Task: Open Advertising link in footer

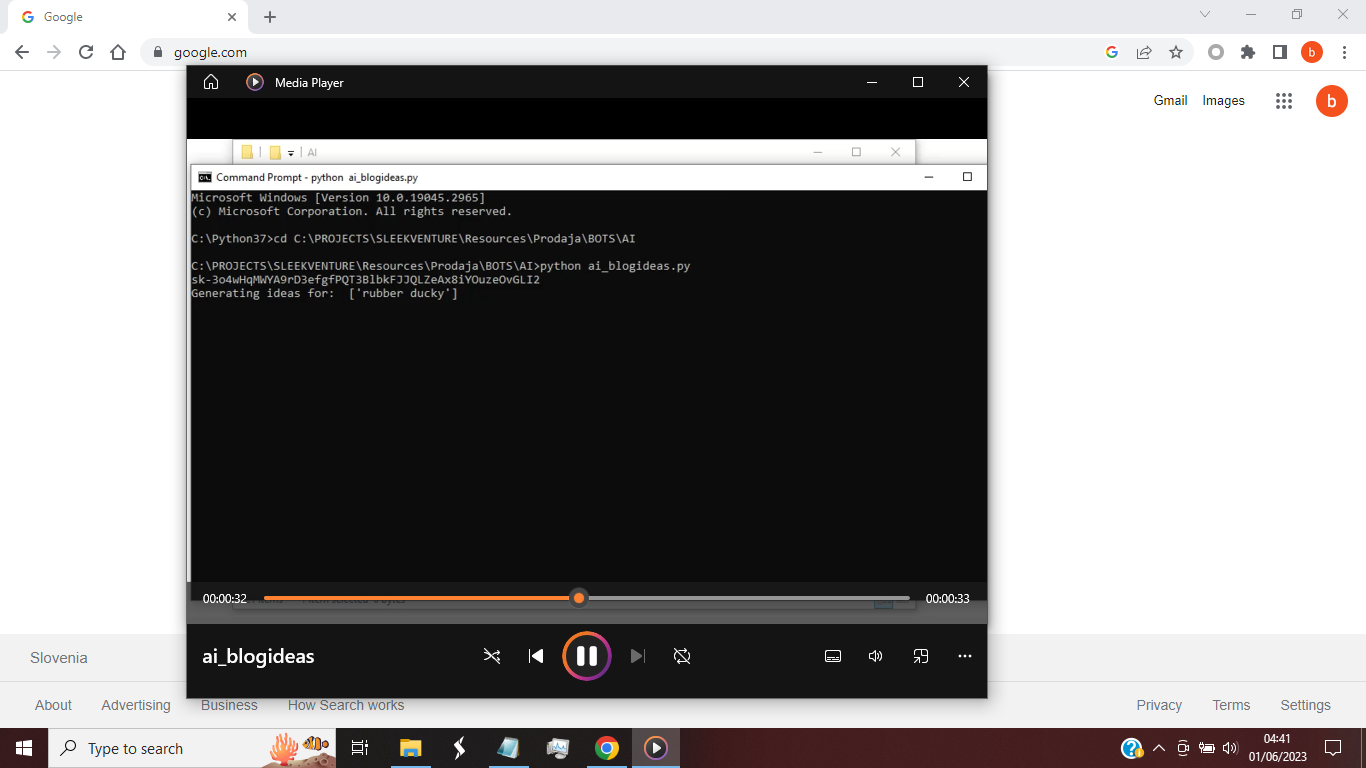Action: (x=136, y=705)
